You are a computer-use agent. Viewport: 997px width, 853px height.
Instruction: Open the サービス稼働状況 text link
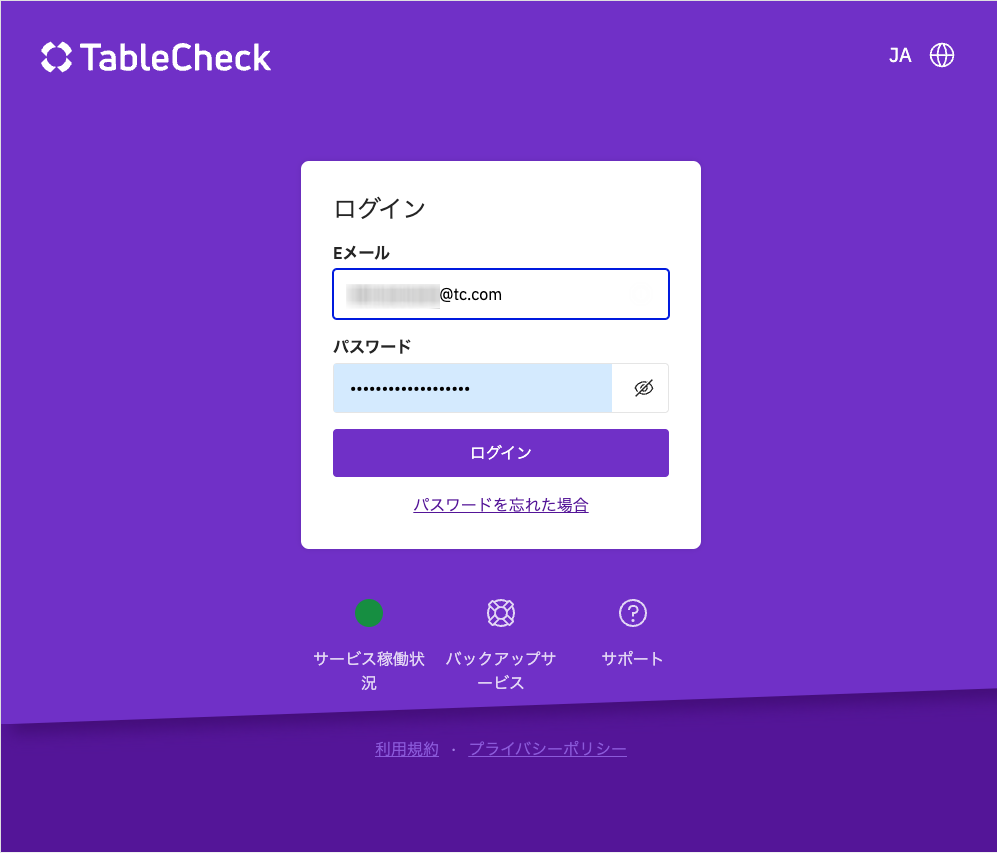pos(369,670)
